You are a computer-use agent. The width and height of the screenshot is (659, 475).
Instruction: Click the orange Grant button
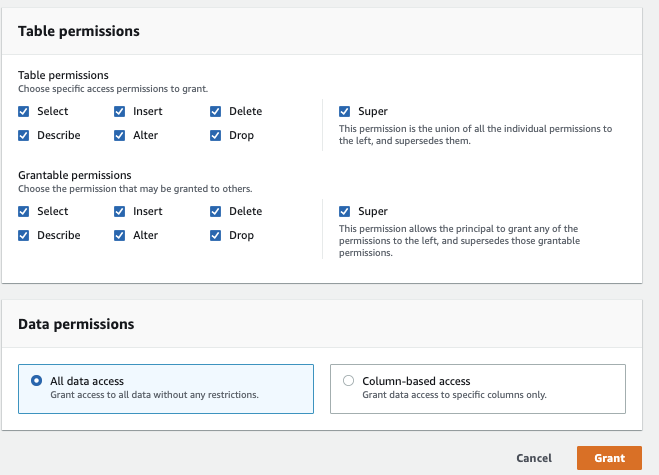tap(609, 458)
